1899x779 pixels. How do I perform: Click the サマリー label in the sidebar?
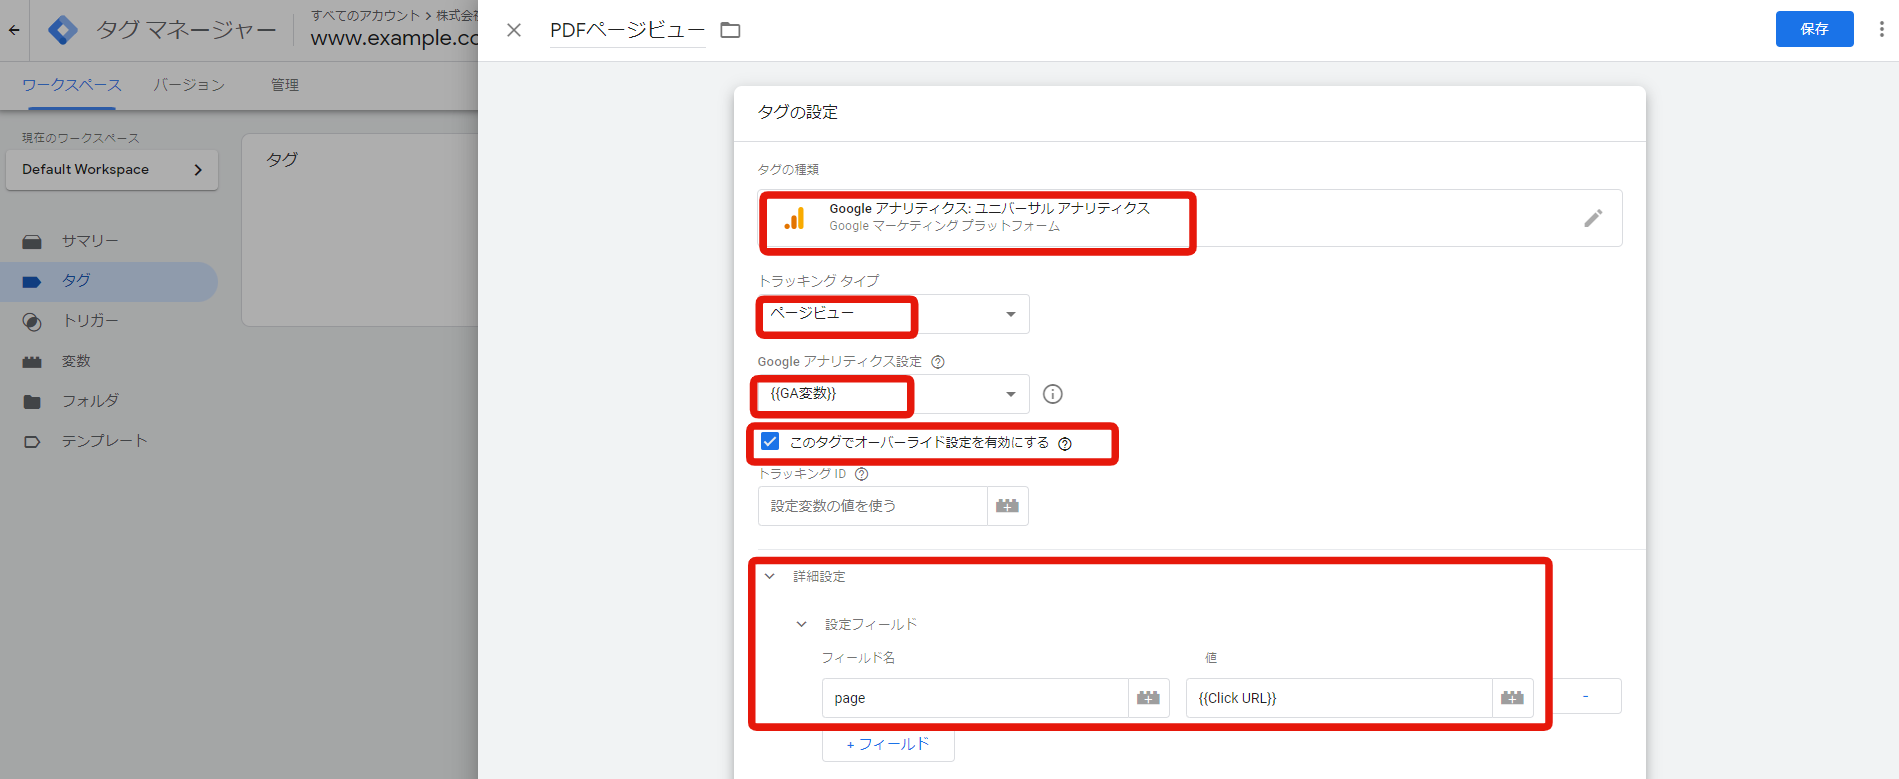pyautogui.click(x=90, y=241)
